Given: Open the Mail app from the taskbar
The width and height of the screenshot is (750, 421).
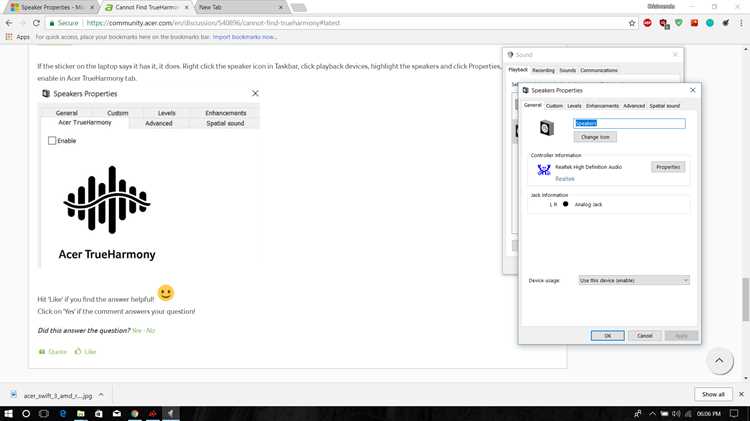Looking at the screenshot, I should [117, 413].
